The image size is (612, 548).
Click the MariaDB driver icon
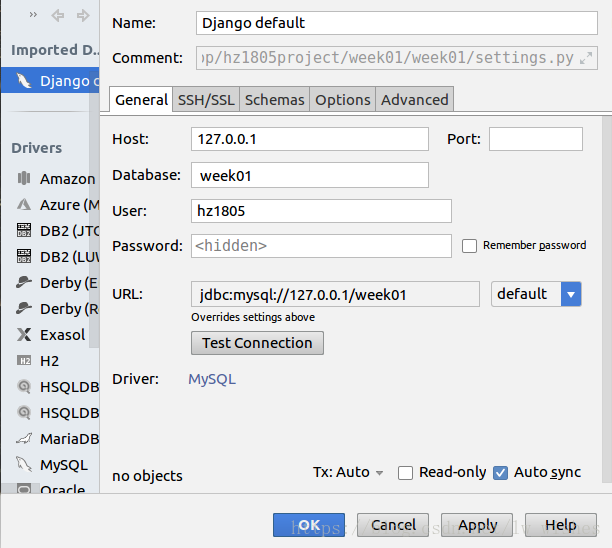[24, 439]
